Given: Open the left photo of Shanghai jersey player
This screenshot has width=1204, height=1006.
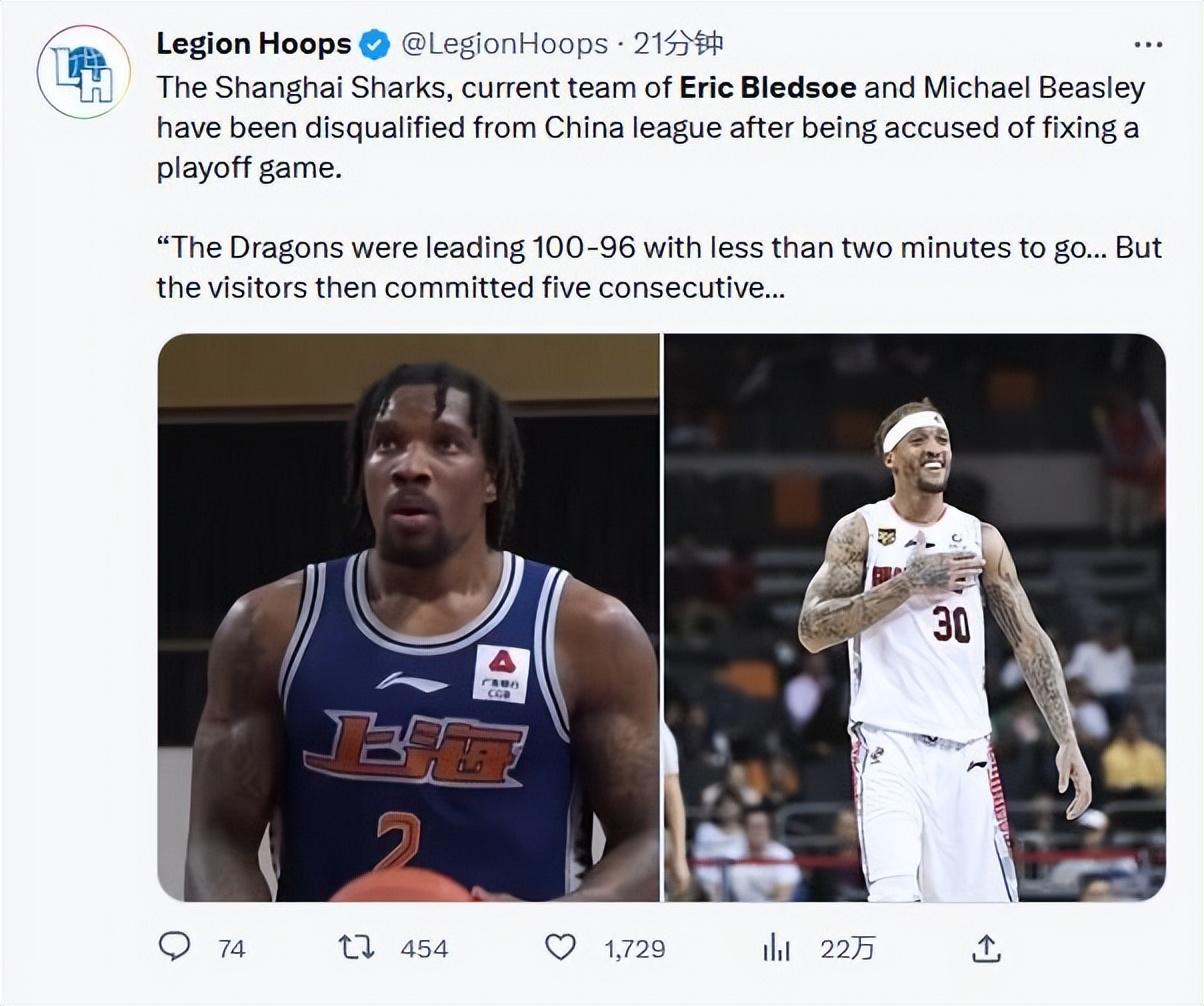Looking at the screenshot, I should click(408, 617).
